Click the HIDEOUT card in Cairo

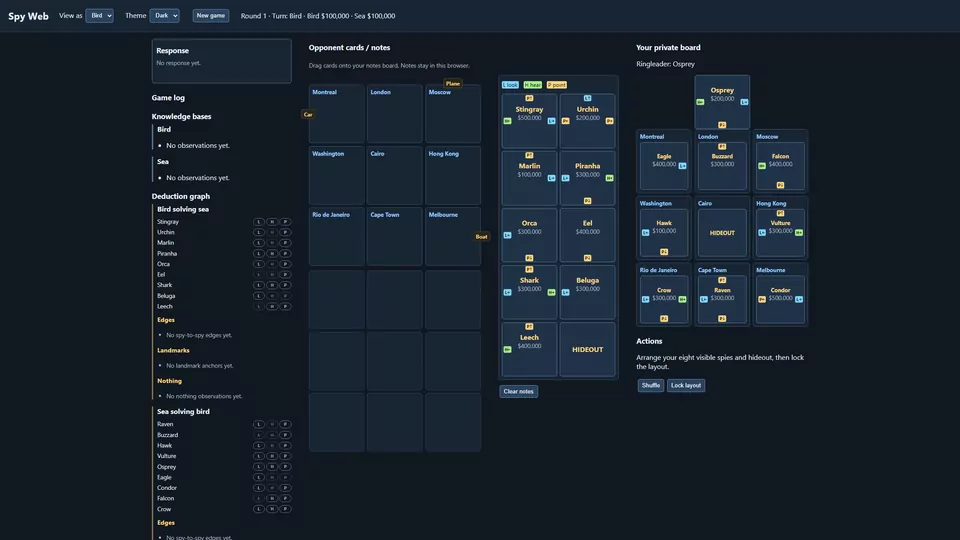tap(722, 233)
